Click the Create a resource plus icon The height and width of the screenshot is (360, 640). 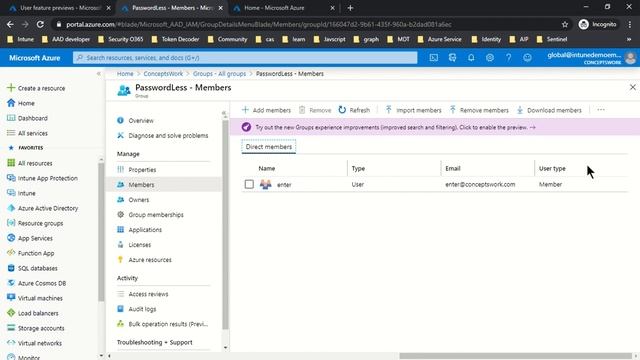pyautogui.click(x=11, y=88)
